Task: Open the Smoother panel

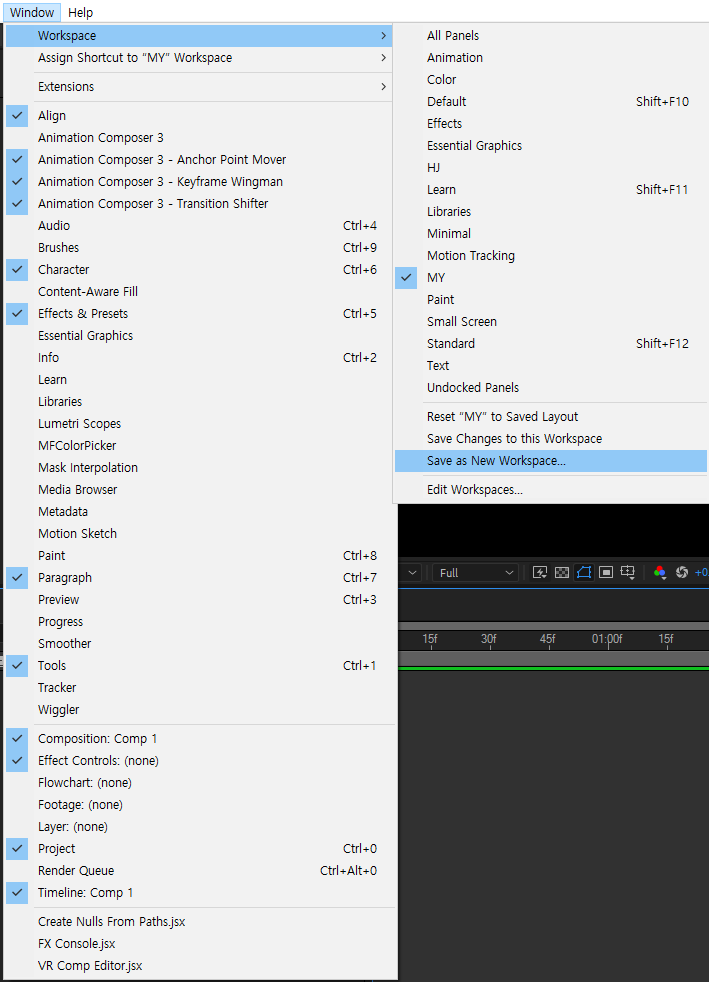Action: click(x=199, y=644)
